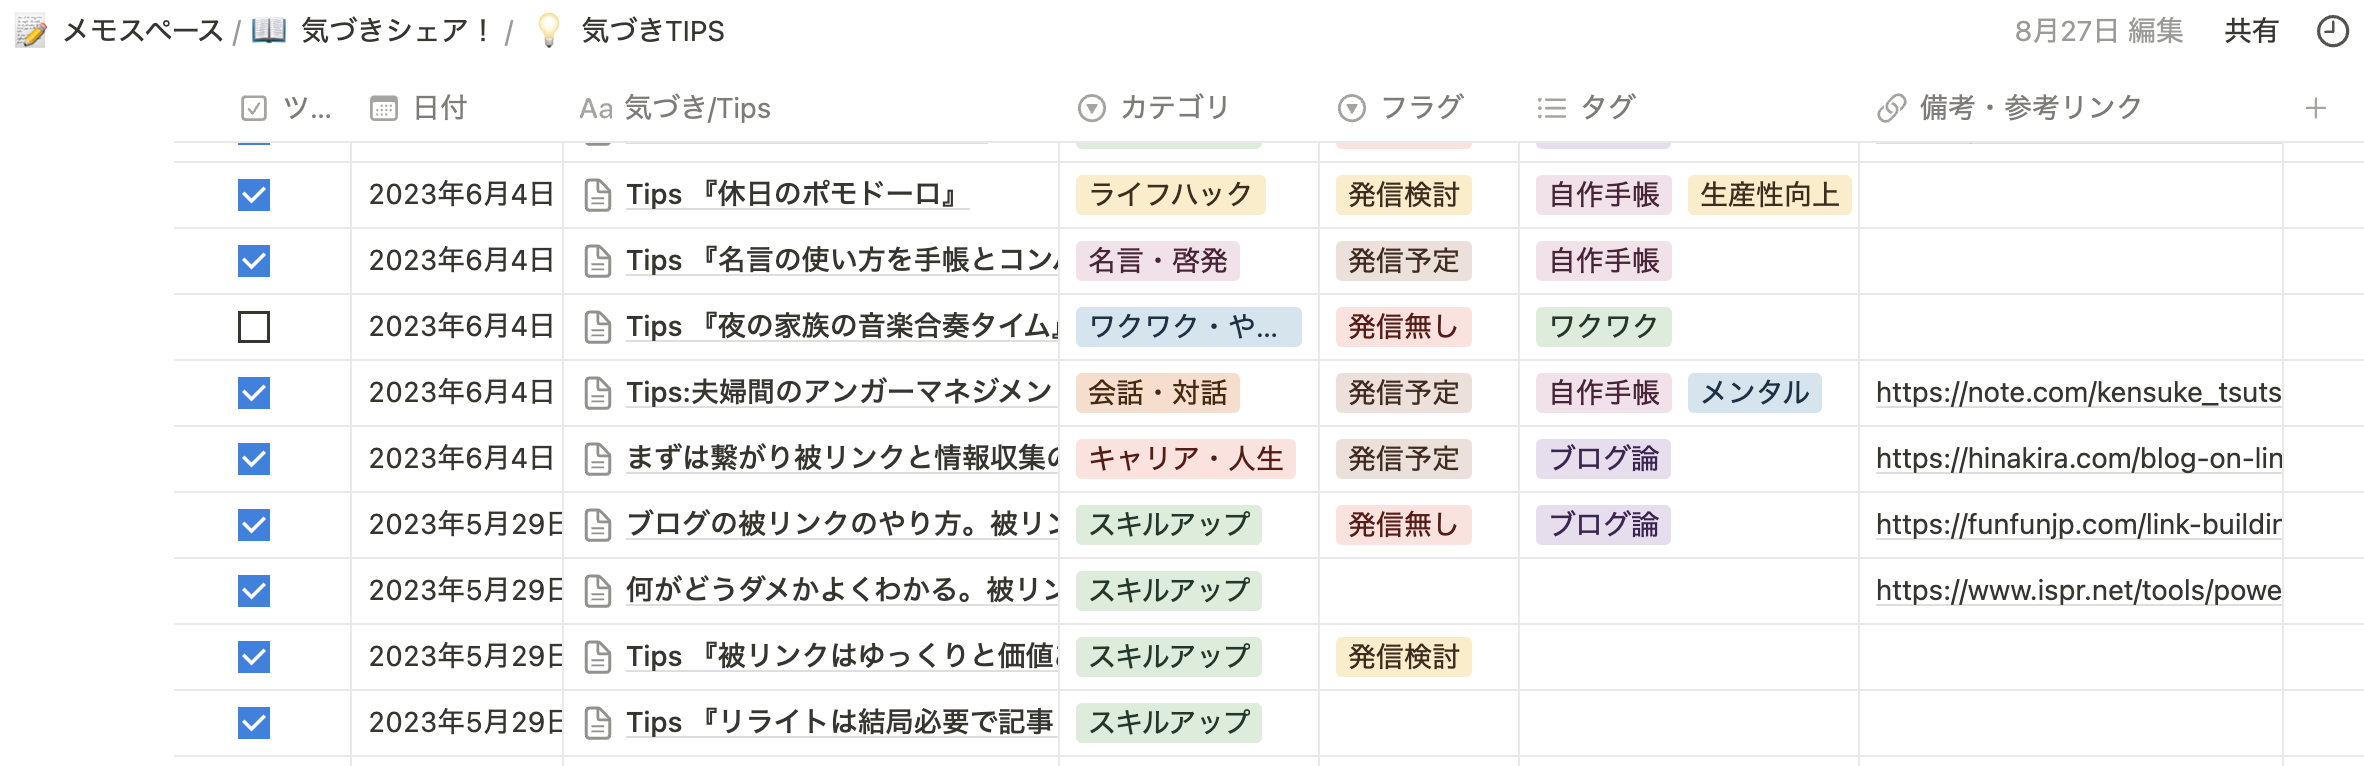Click the メモスペース notepad breadcrumb icon
Image resolution: width=2364 pixels, height=766 pixels.
[x=31, y=31]
